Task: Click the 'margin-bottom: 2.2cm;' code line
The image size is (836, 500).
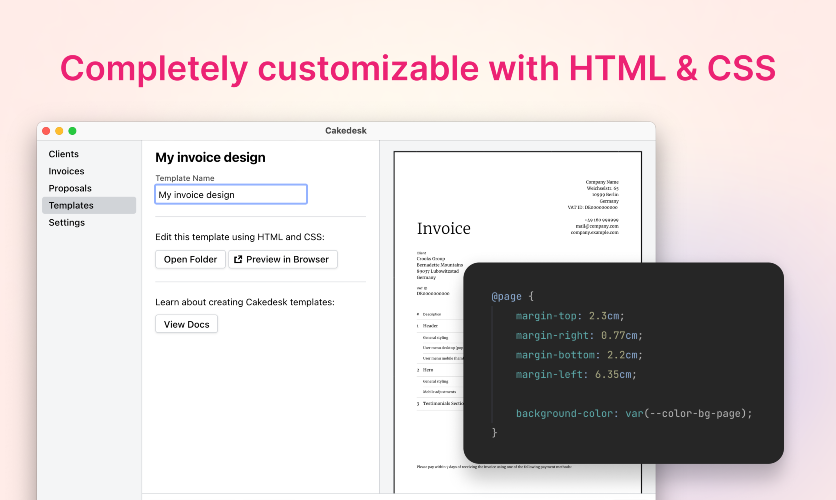Action: coord(579,355)
